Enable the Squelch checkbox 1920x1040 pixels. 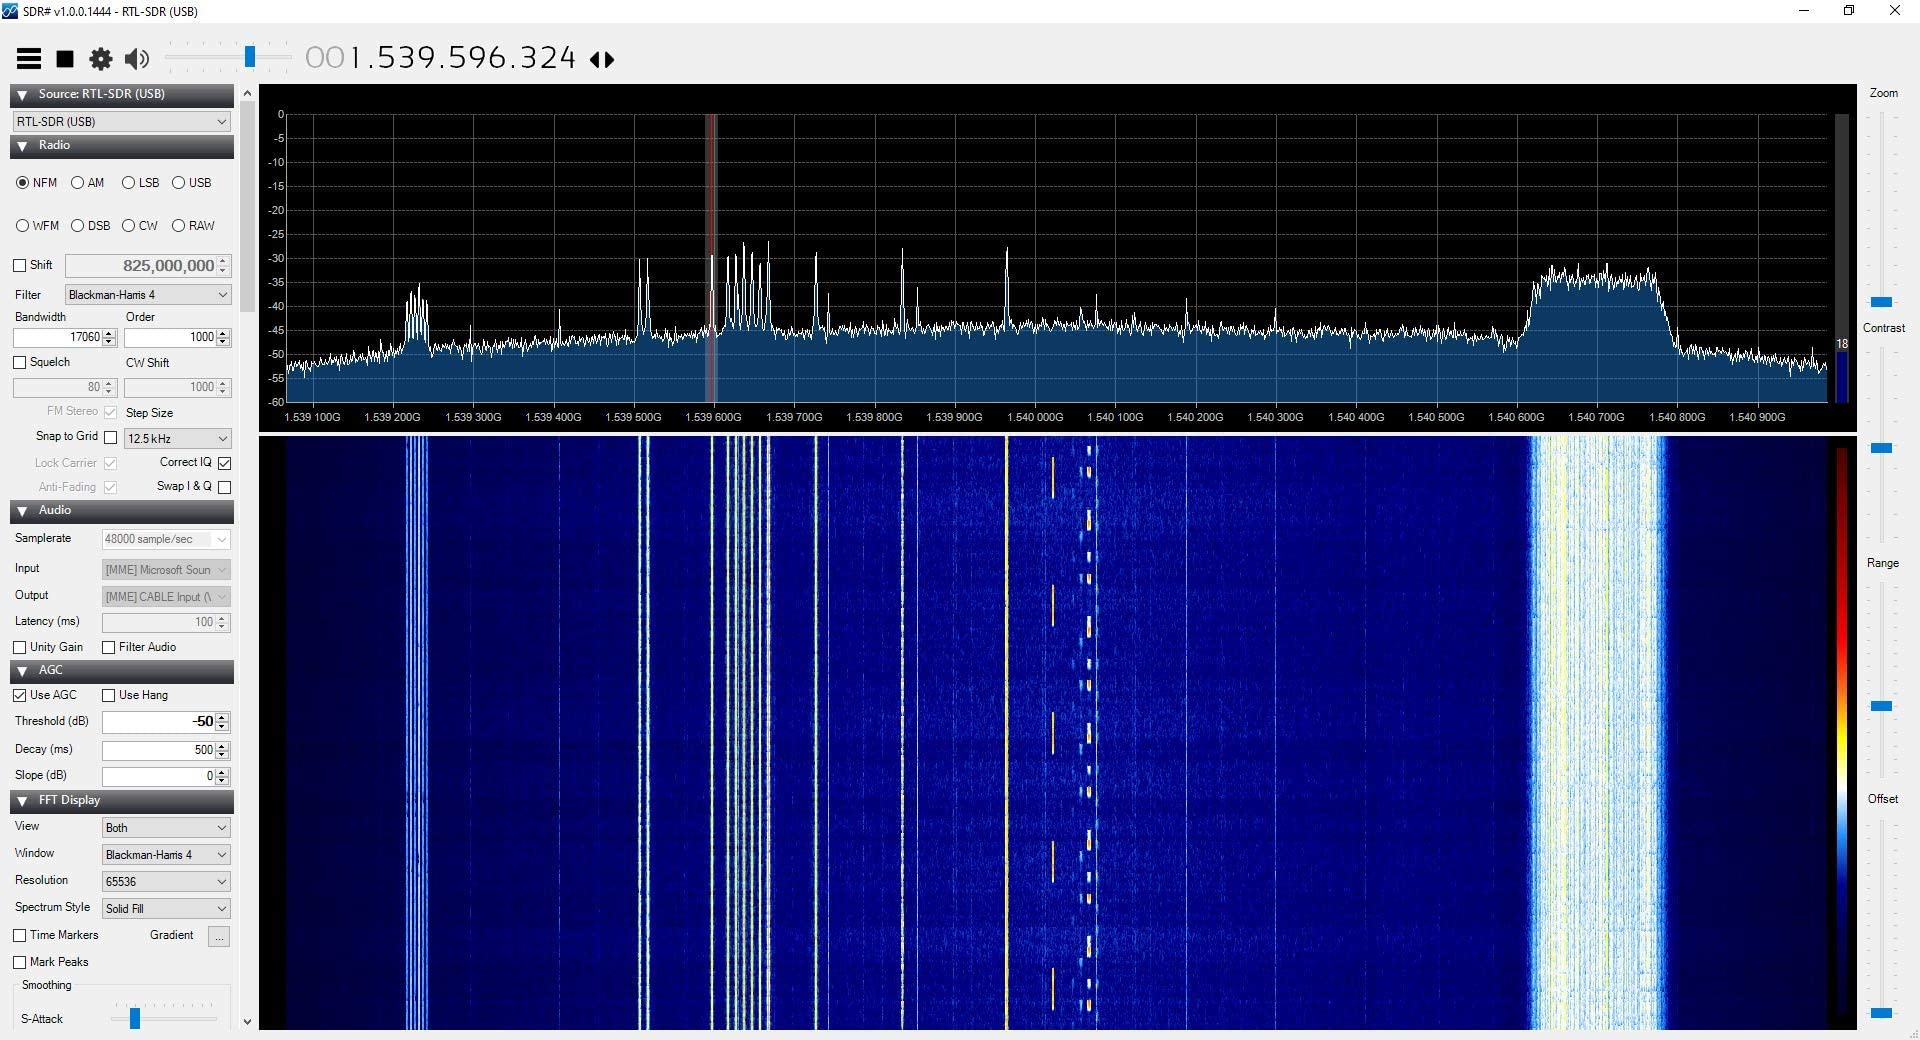tap(20, 363)
